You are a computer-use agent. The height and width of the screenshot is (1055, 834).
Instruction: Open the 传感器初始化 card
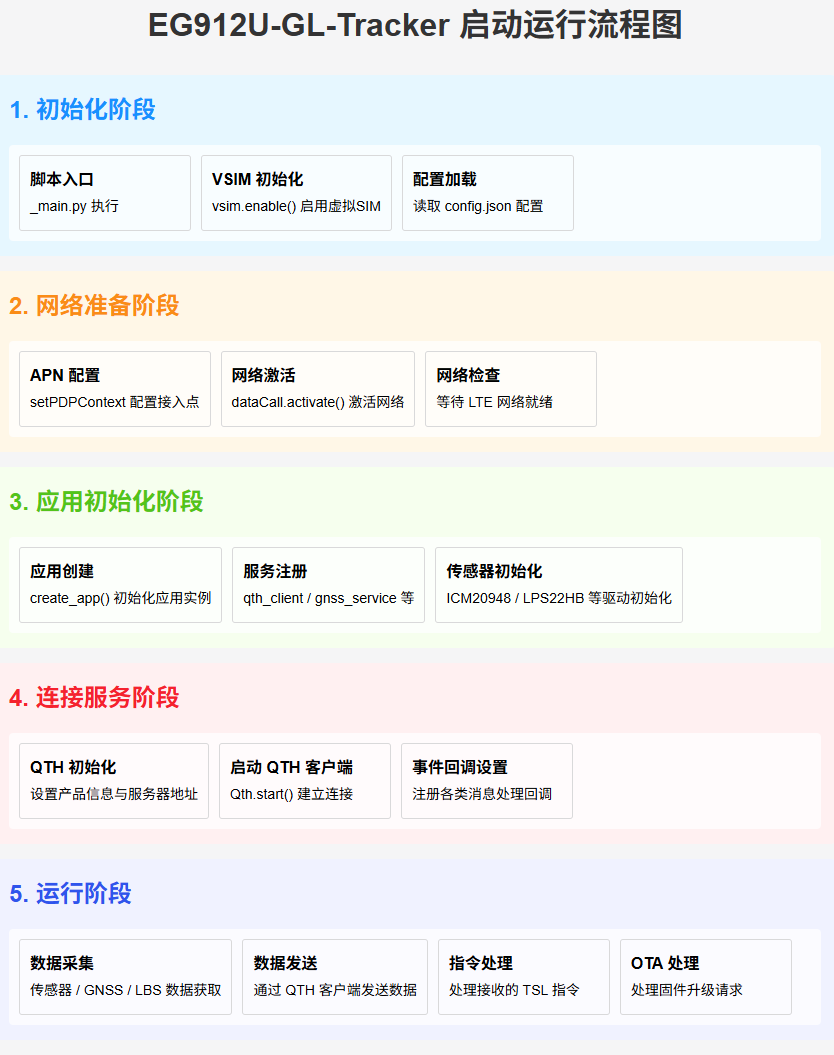coord(558,585)
